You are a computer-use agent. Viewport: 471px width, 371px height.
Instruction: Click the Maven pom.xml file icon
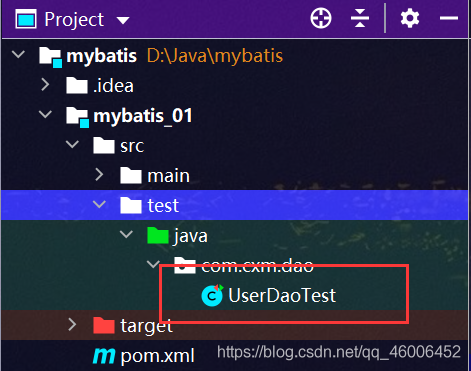104,356
